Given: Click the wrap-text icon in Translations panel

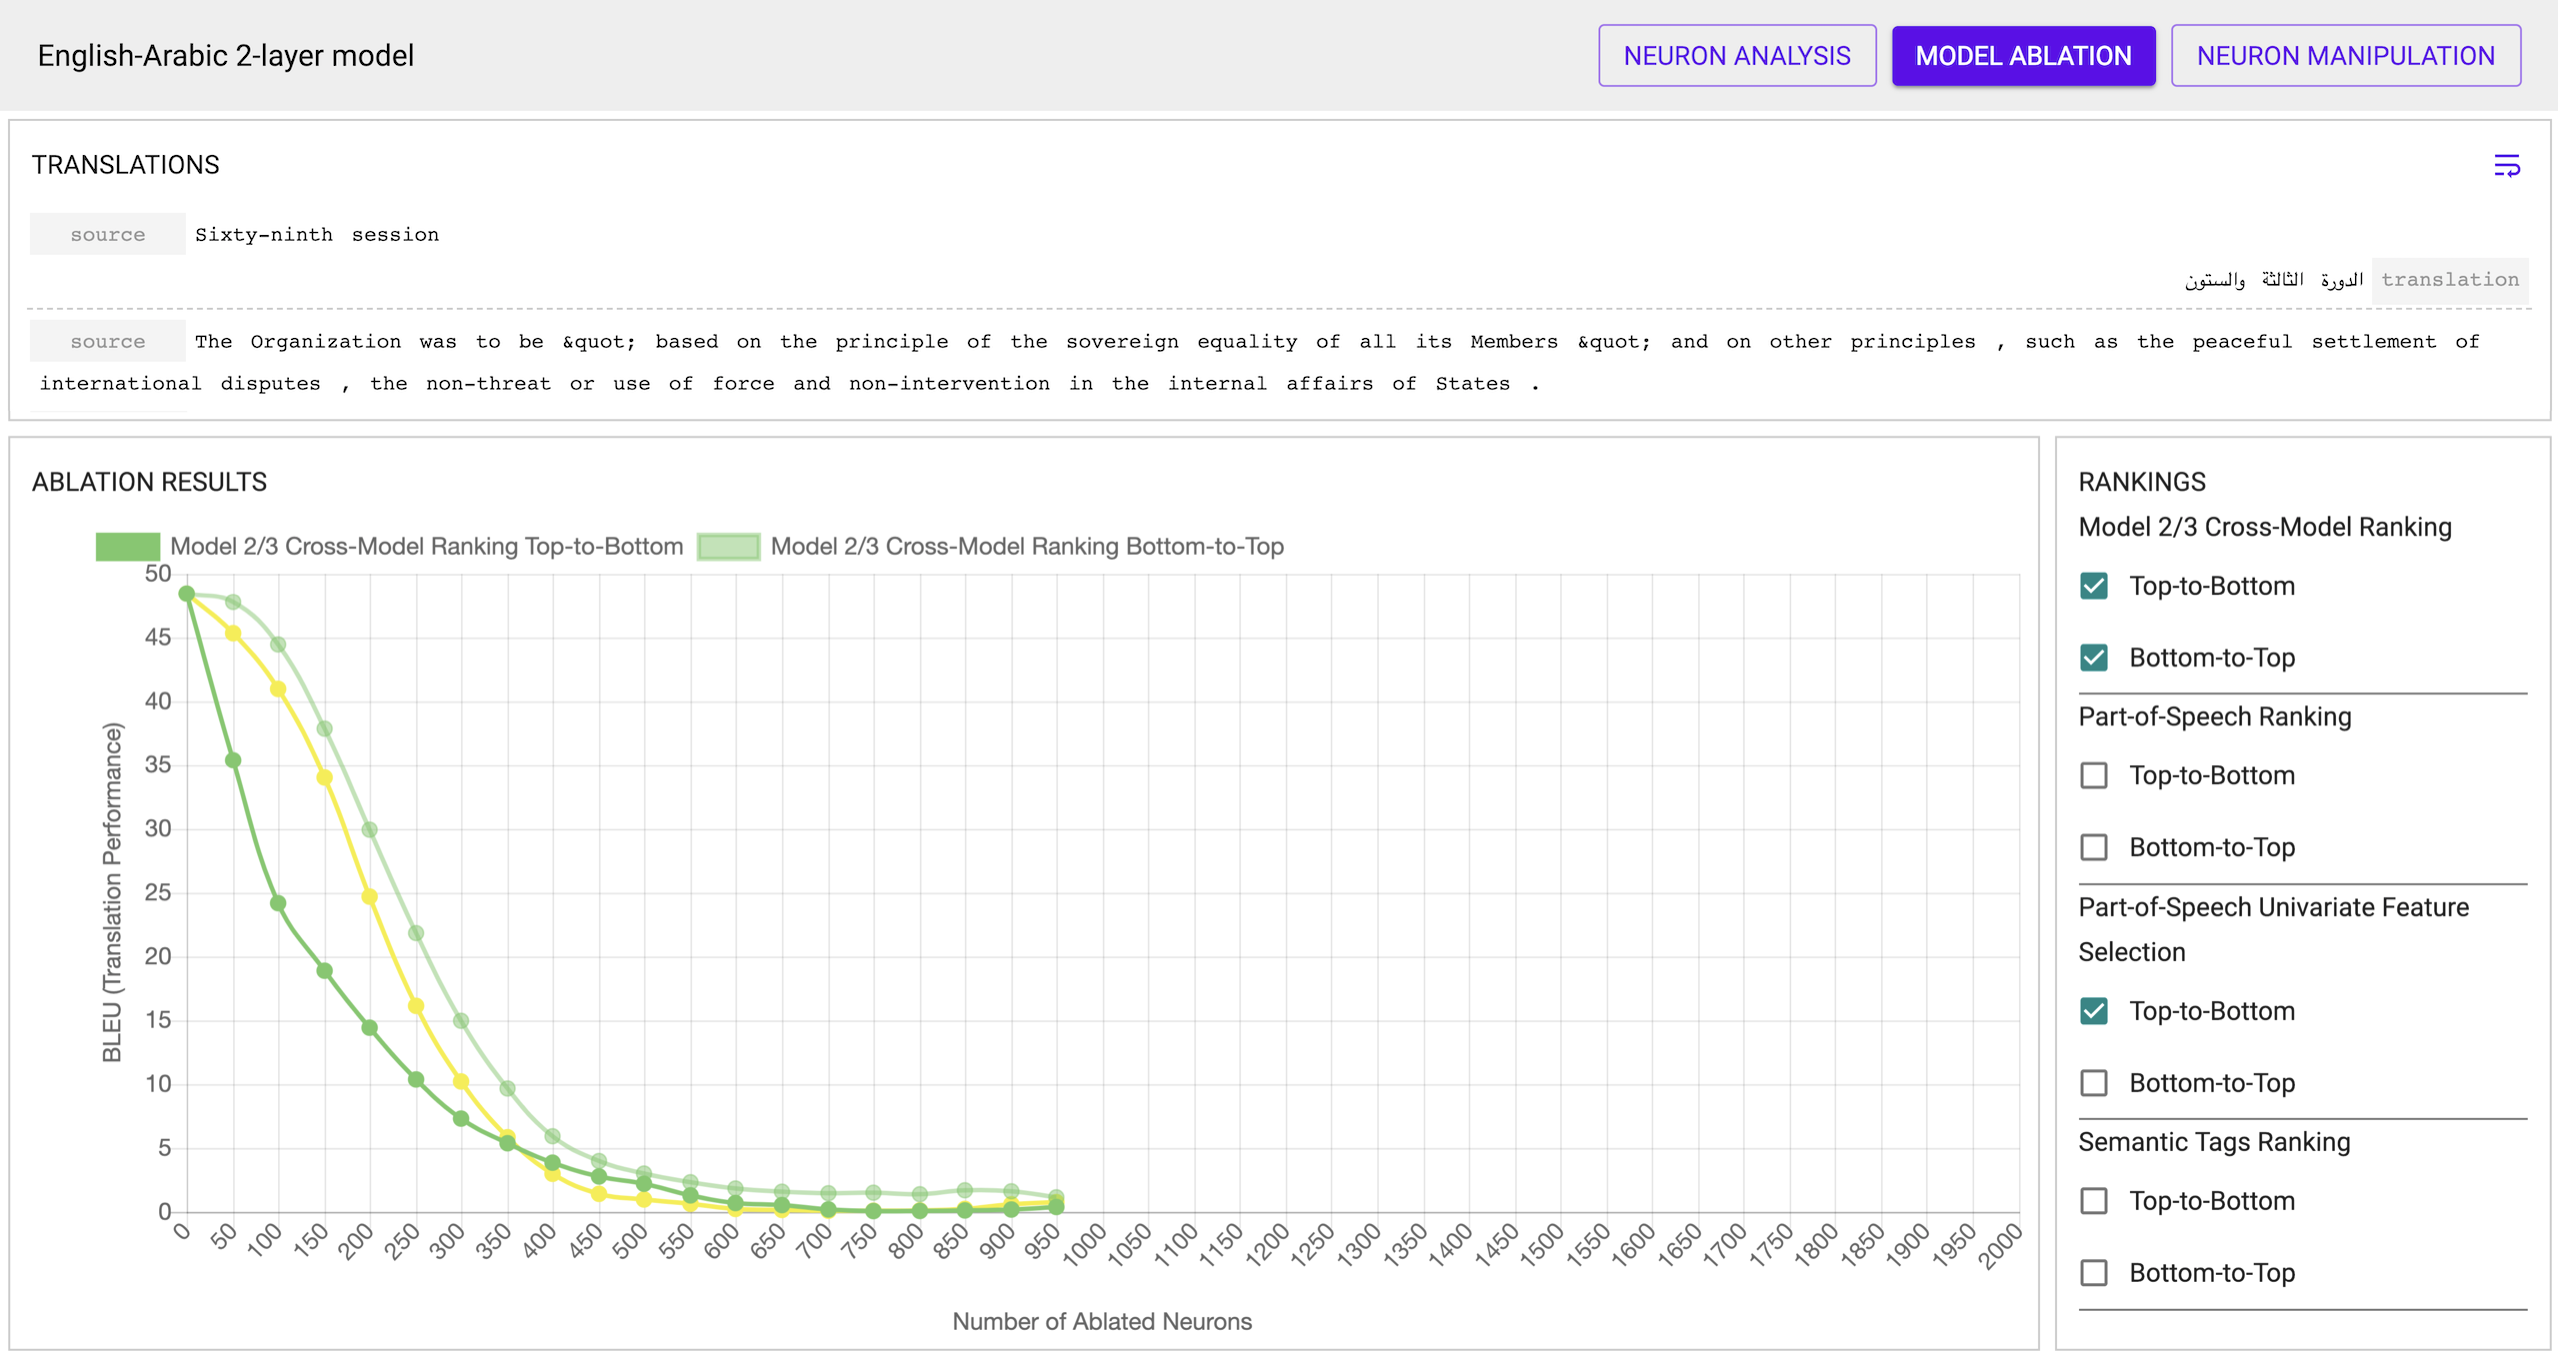Looking at the screenshot, I should [x=2505, y=165].
